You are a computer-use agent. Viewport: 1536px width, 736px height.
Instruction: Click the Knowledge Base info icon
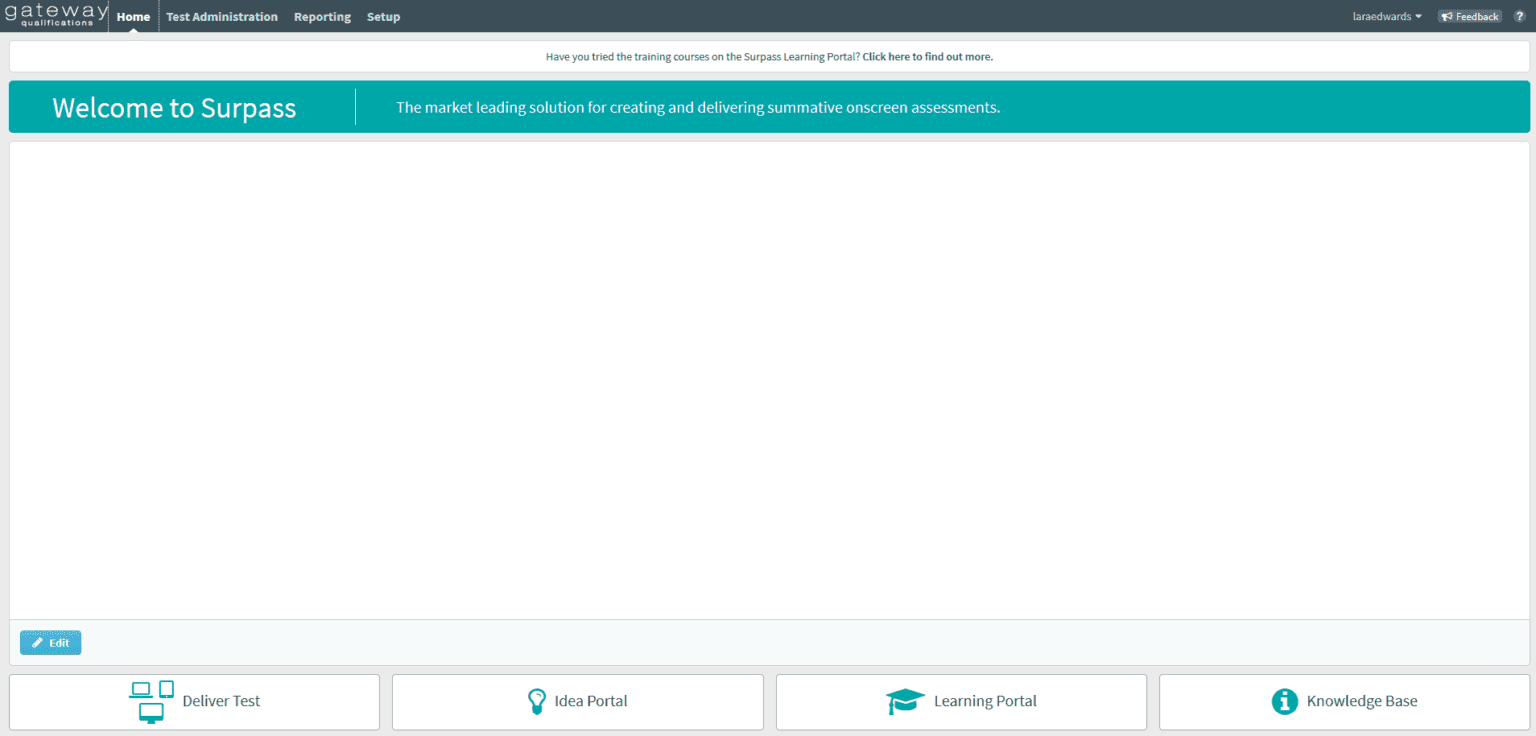pos(1285,701)
